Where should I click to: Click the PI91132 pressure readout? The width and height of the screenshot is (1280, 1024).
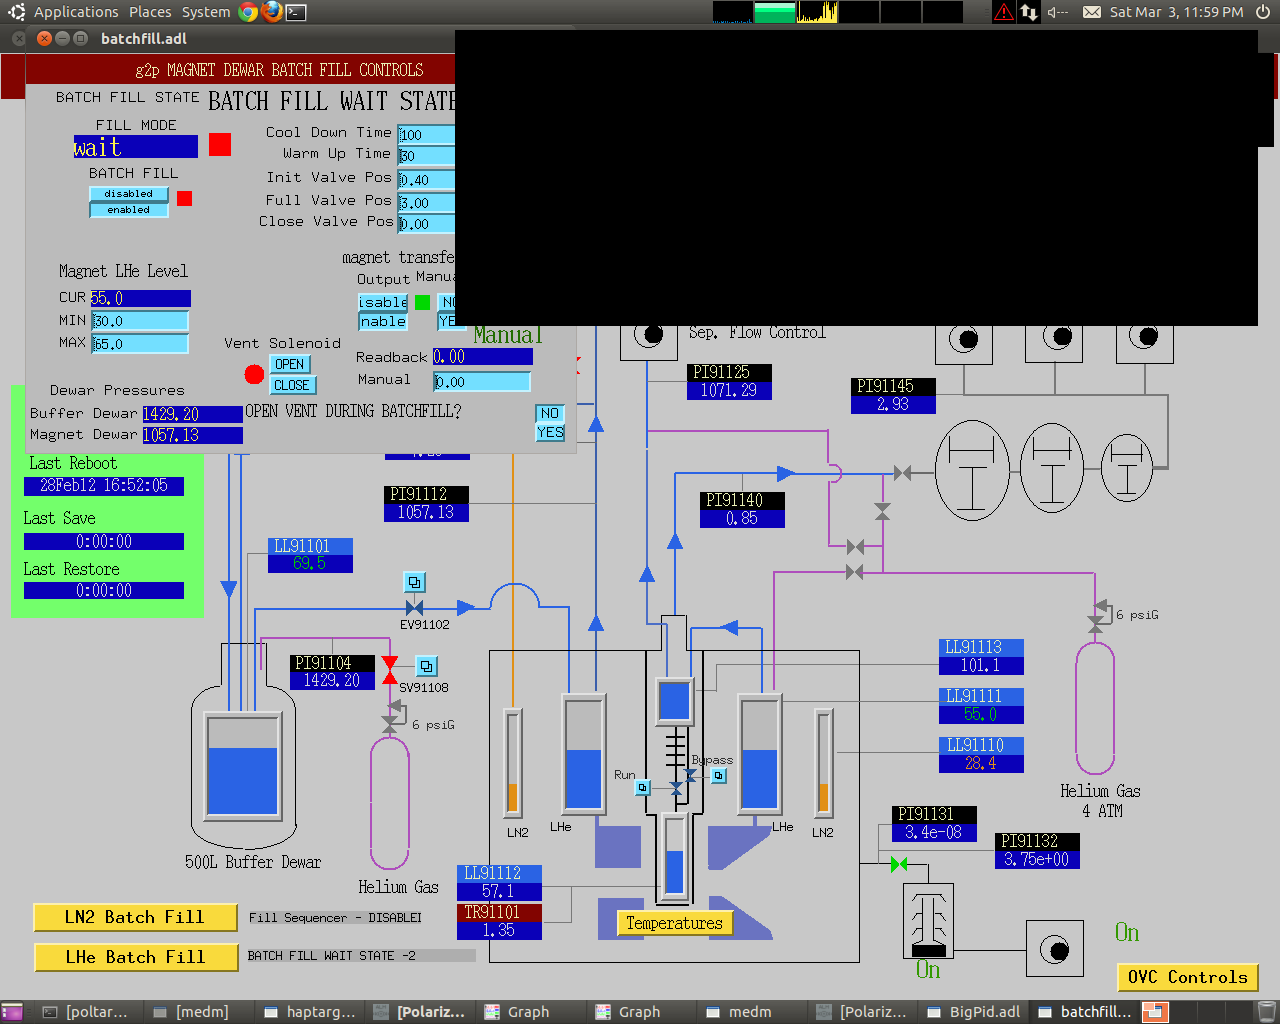[1037, 850]
